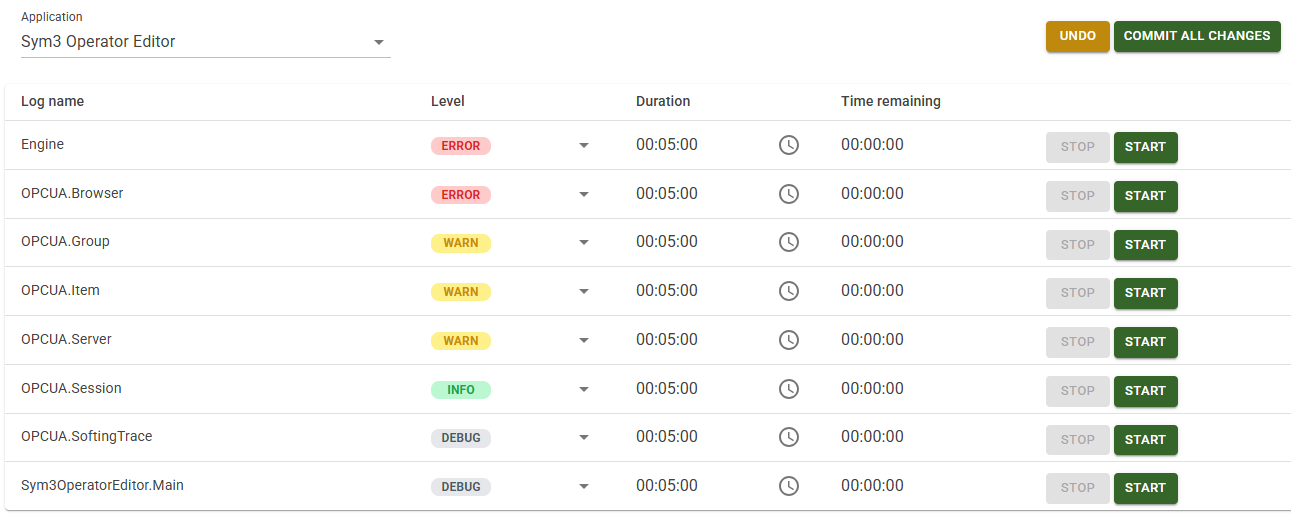Click the Log name column header
Viewport: 1291px width, 521px height.
tap(53, 101)
